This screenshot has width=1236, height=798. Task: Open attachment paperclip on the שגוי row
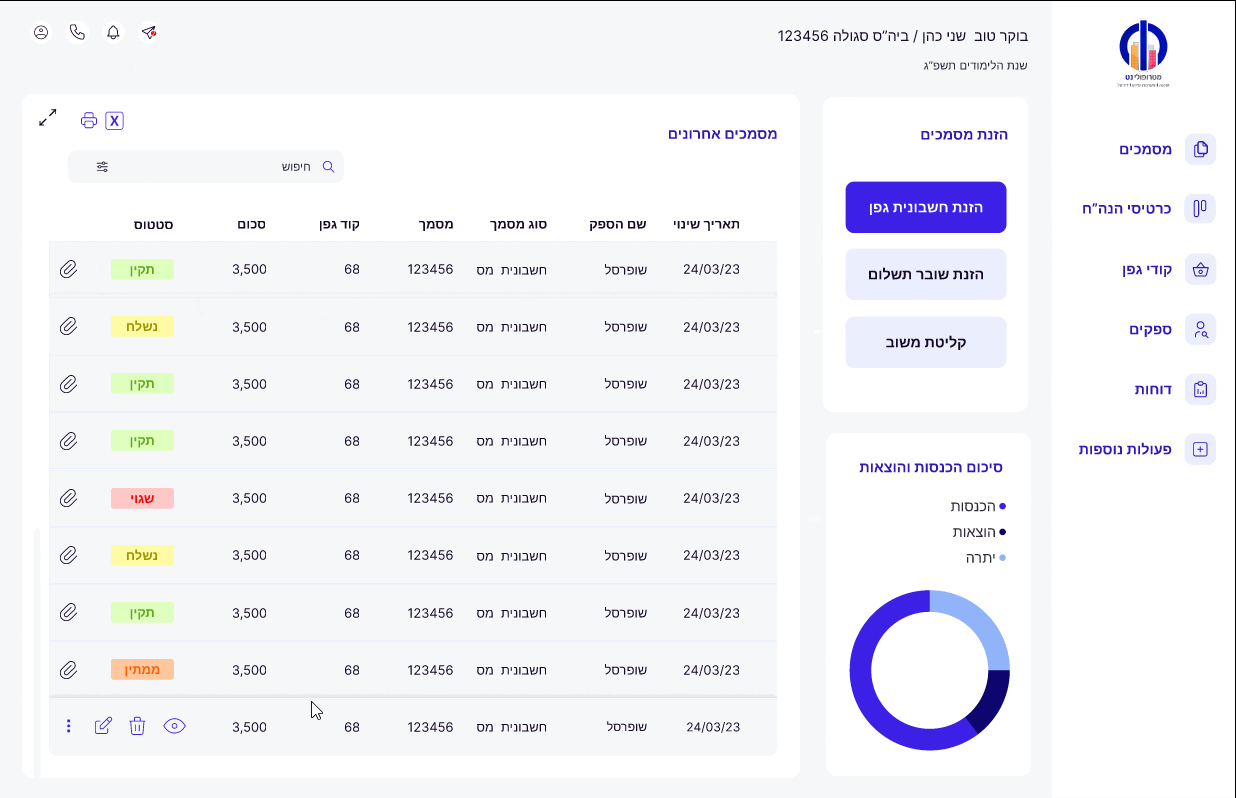pos(68,498)
